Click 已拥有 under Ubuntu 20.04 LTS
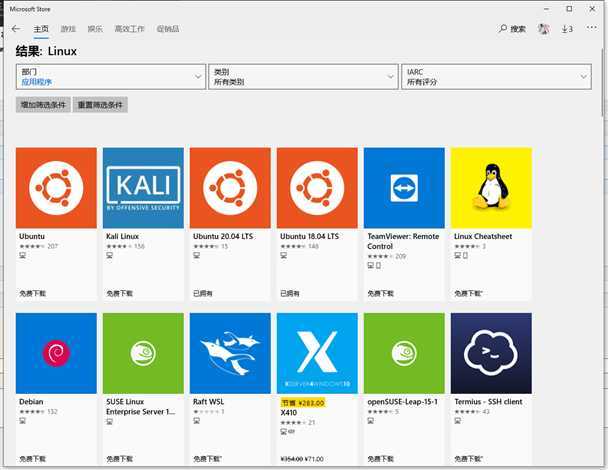 [x=203, y=294]
